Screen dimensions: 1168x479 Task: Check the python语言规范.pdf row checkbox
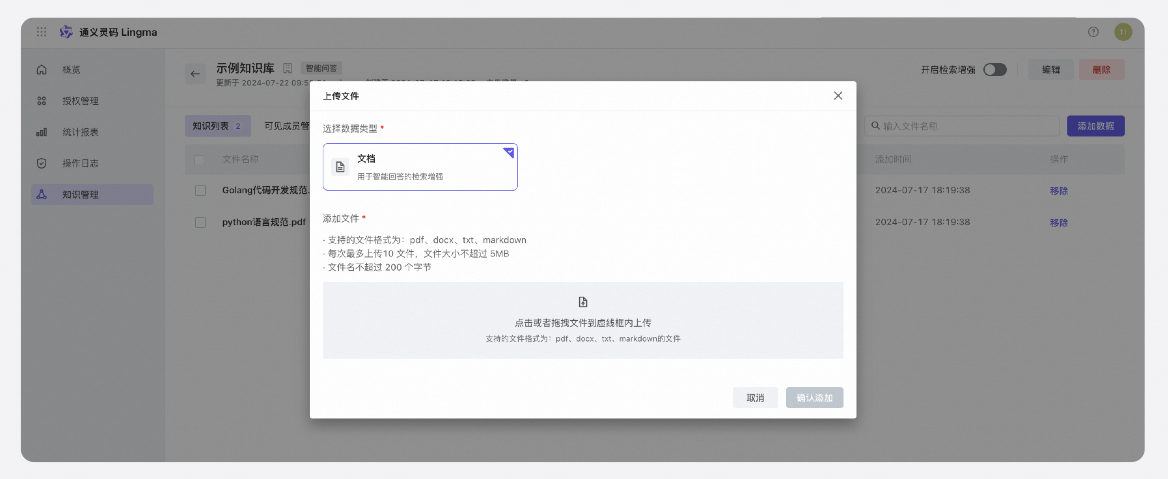200,222
